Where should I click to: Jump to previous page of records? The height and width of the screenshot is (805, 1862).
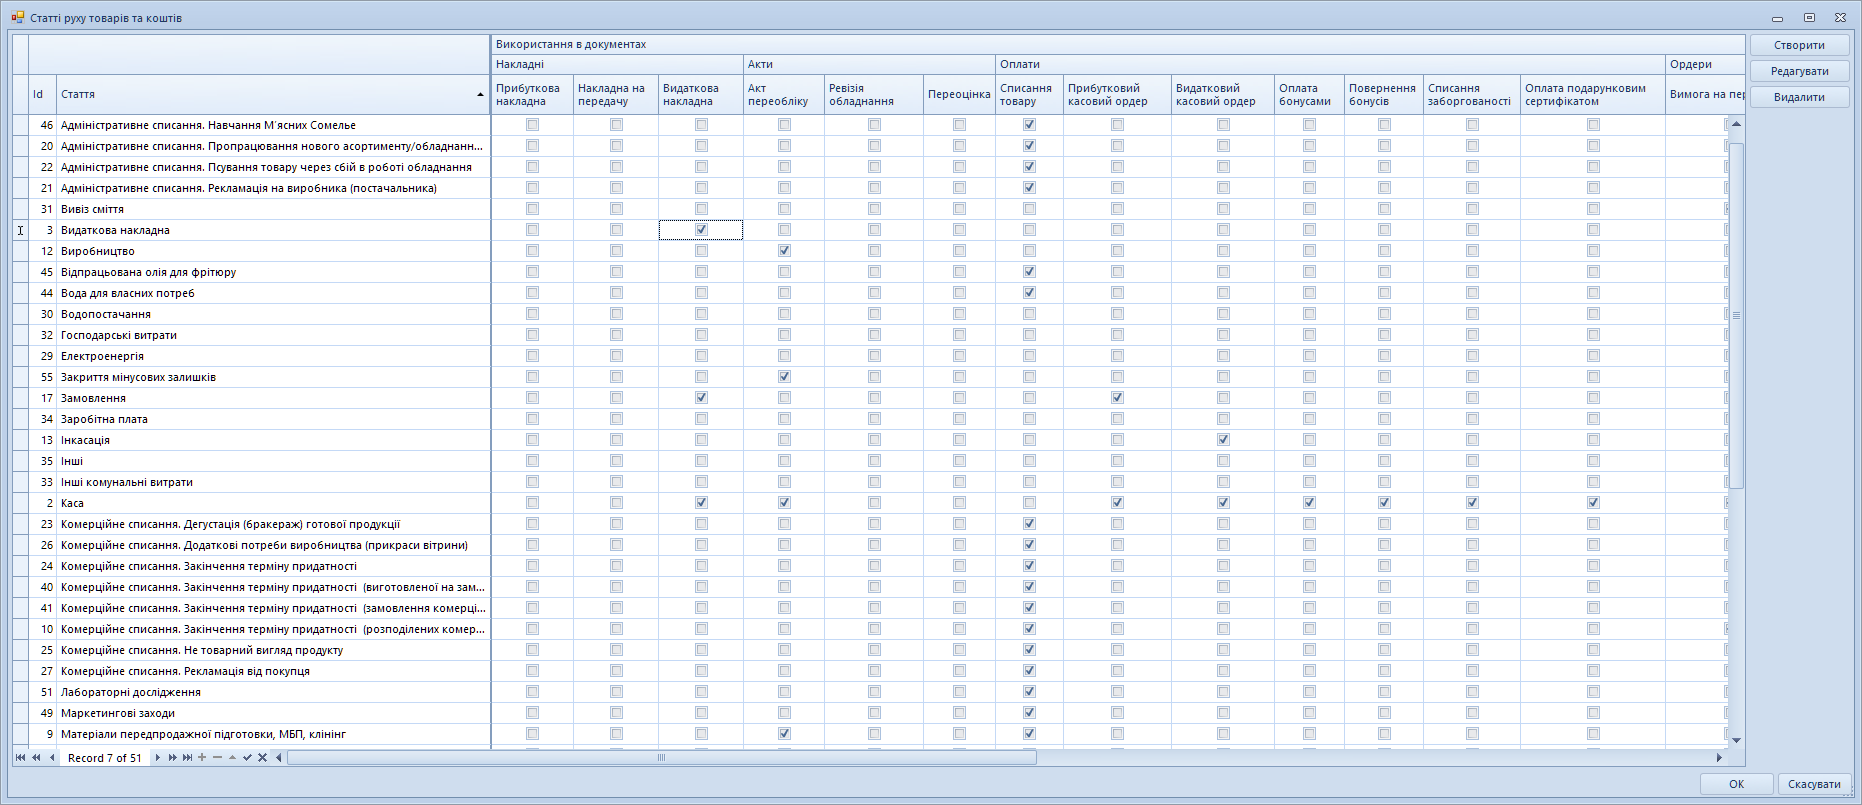pyautogui.click(x=36, y=758)
